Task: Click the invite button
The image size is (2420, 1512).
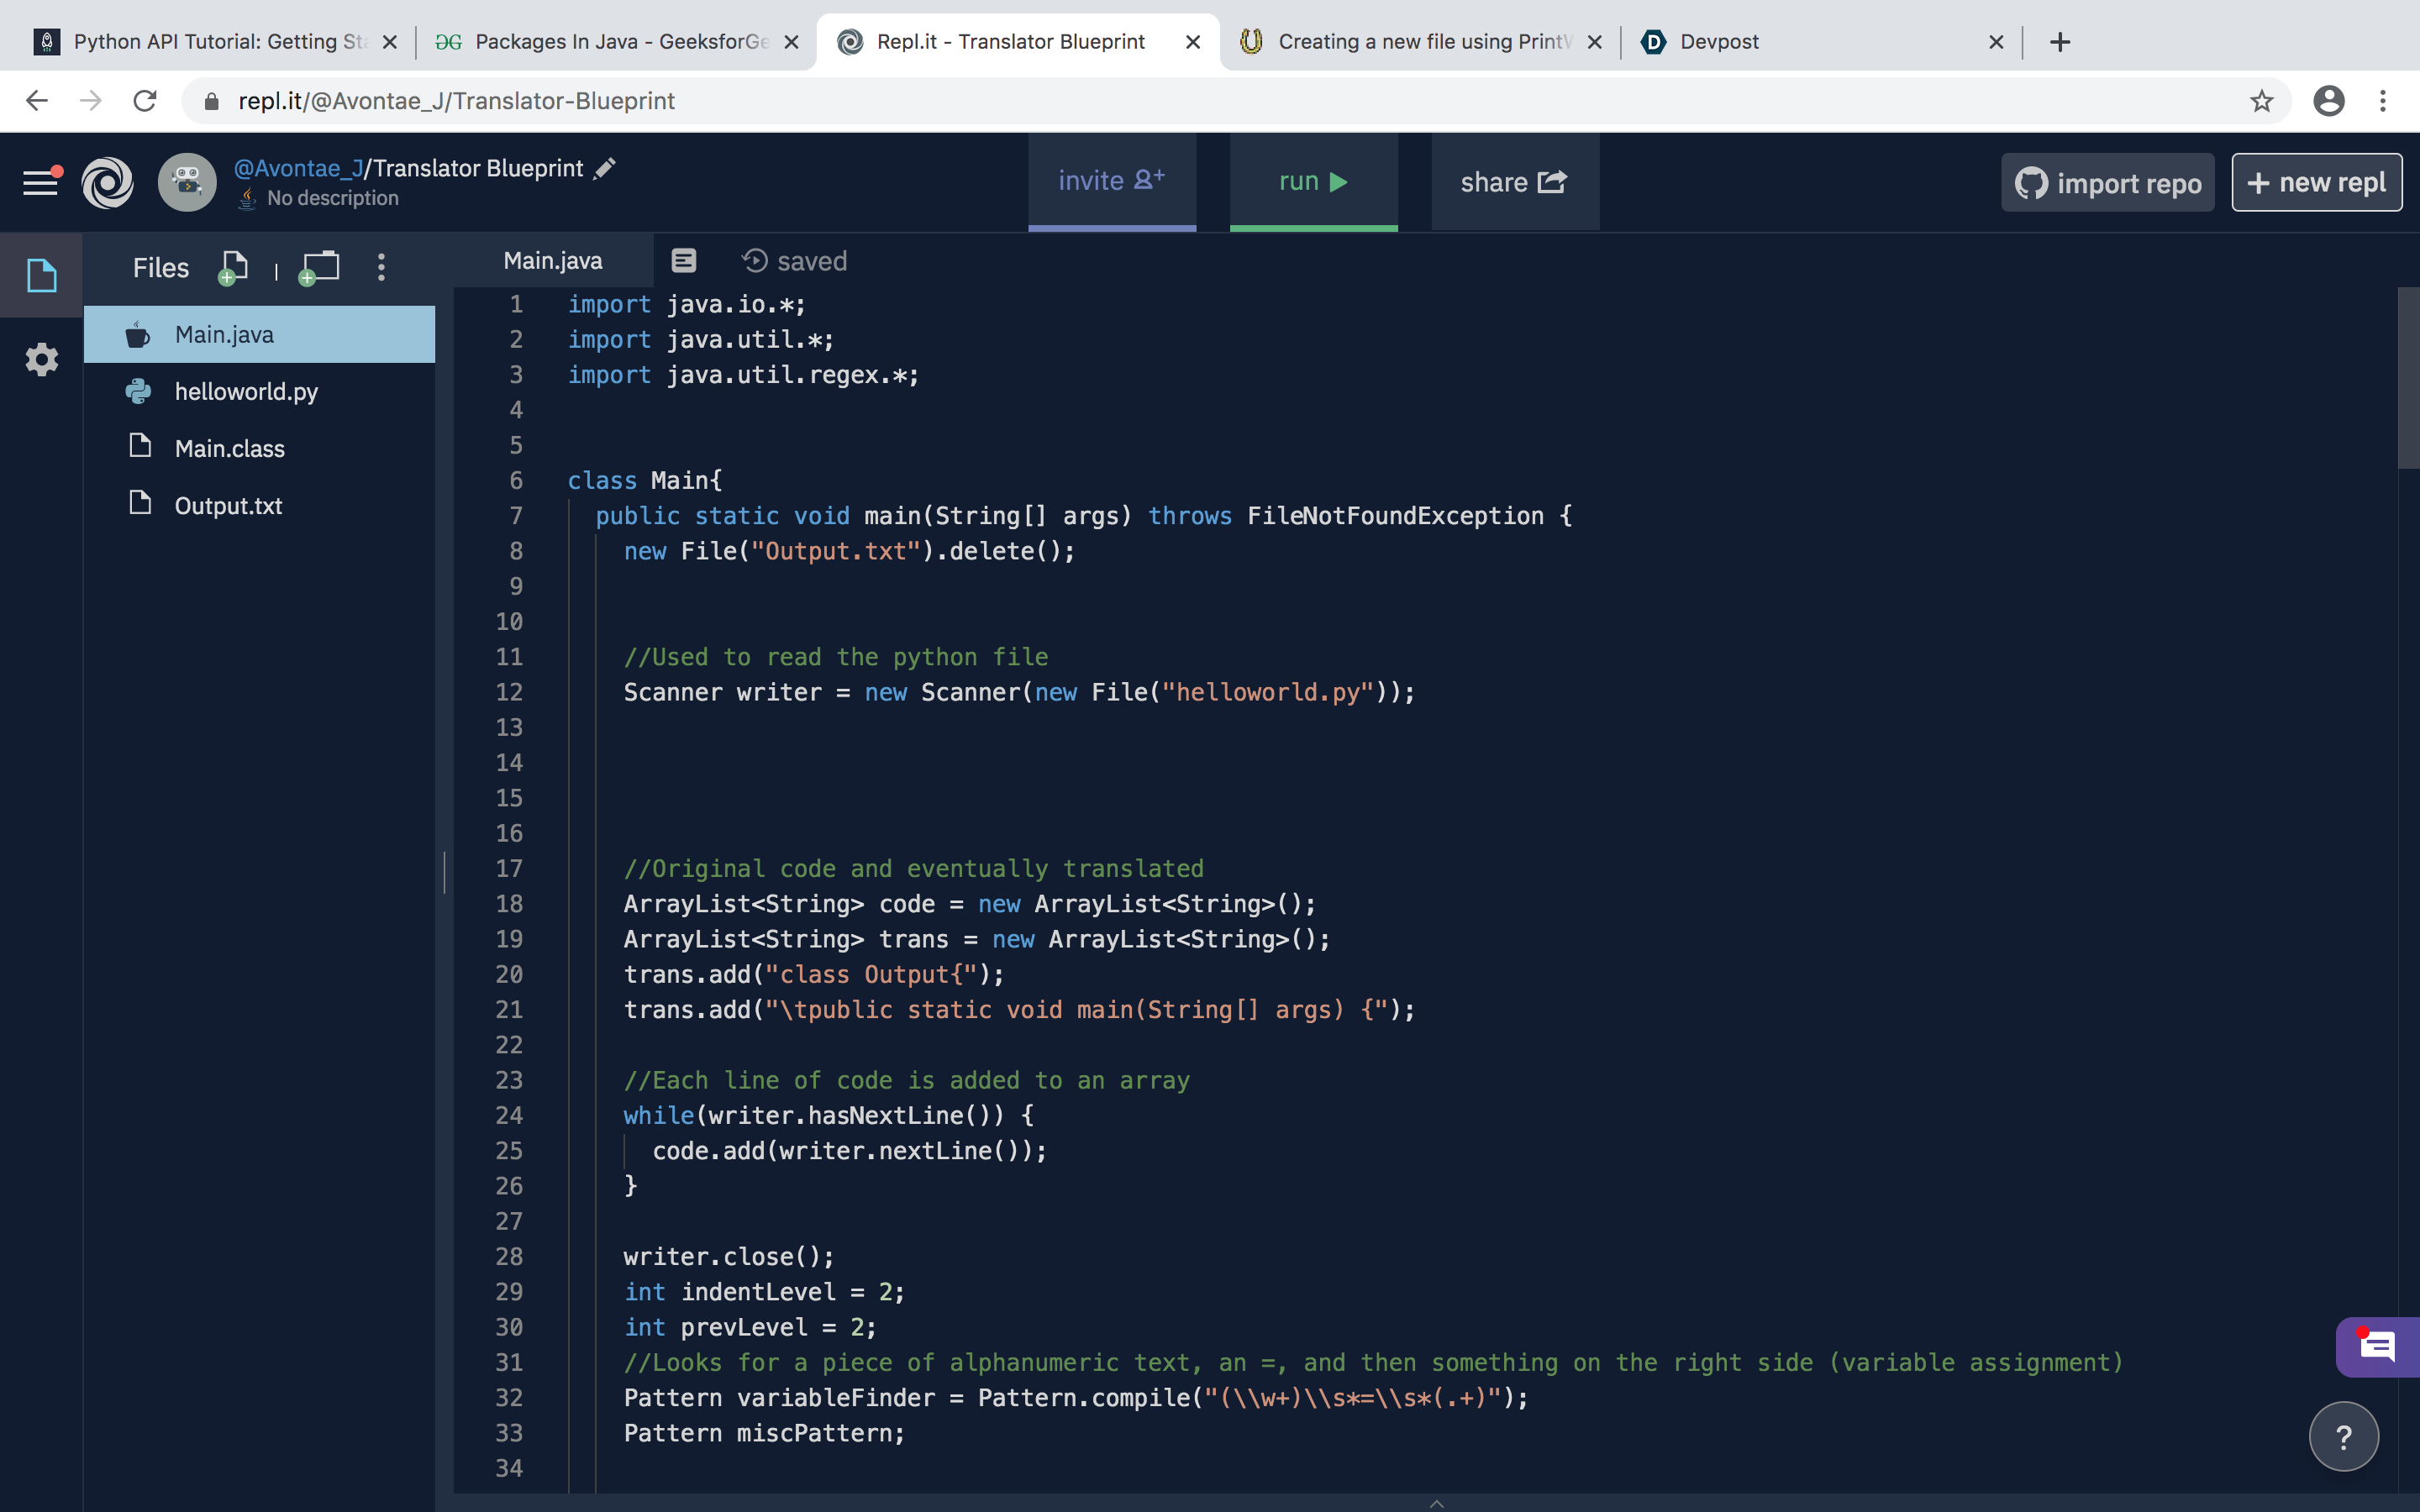Action: [1112, 181]
